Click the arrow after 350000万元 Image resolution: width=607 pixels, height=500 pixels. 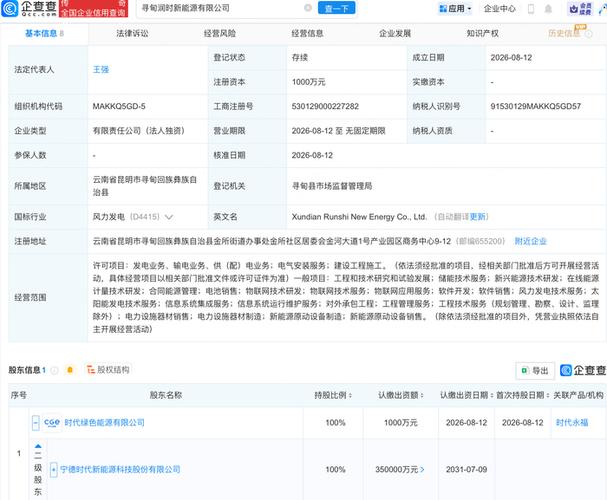click(x=422, y=470)
